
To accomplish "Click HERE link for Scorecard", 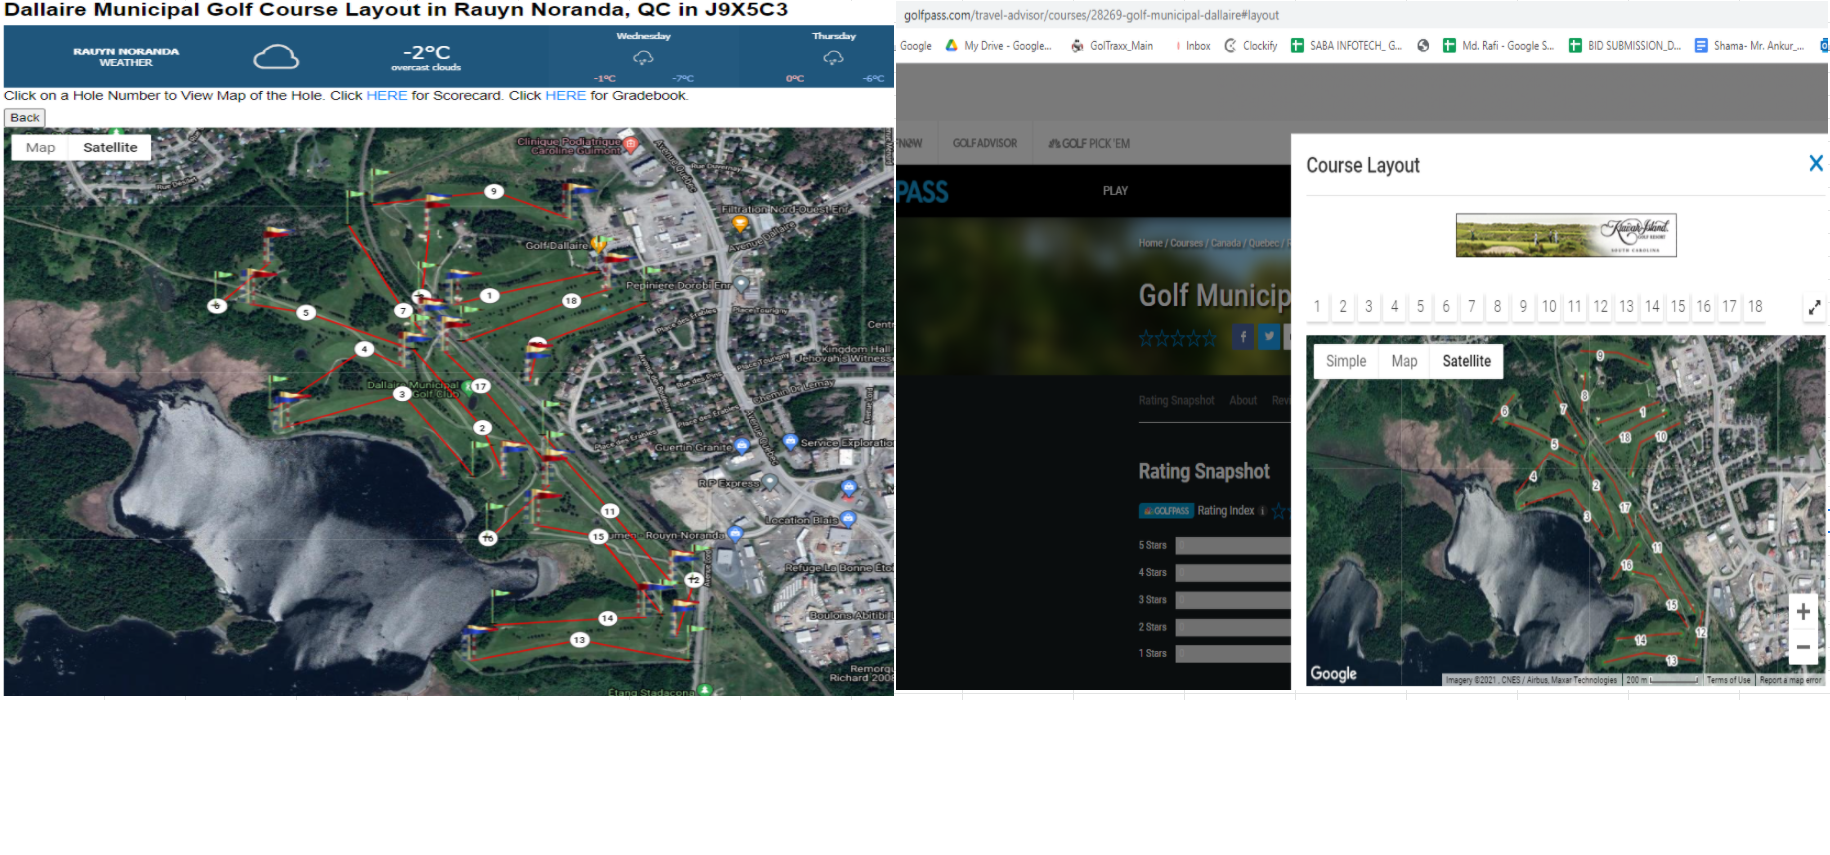I will [387, 96].
